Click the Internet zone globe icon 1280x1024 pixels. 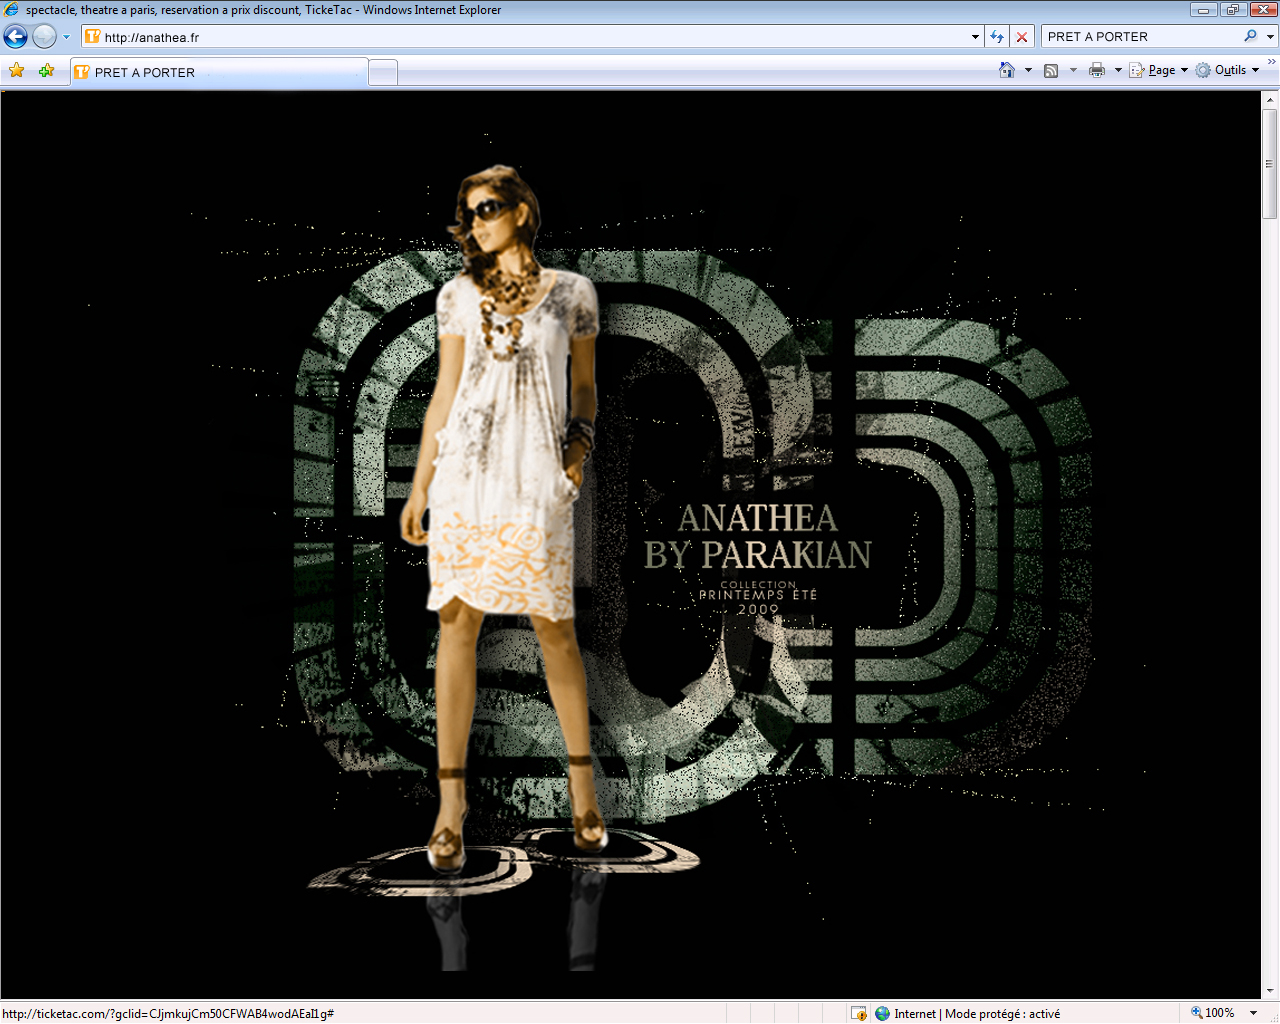882,1013
